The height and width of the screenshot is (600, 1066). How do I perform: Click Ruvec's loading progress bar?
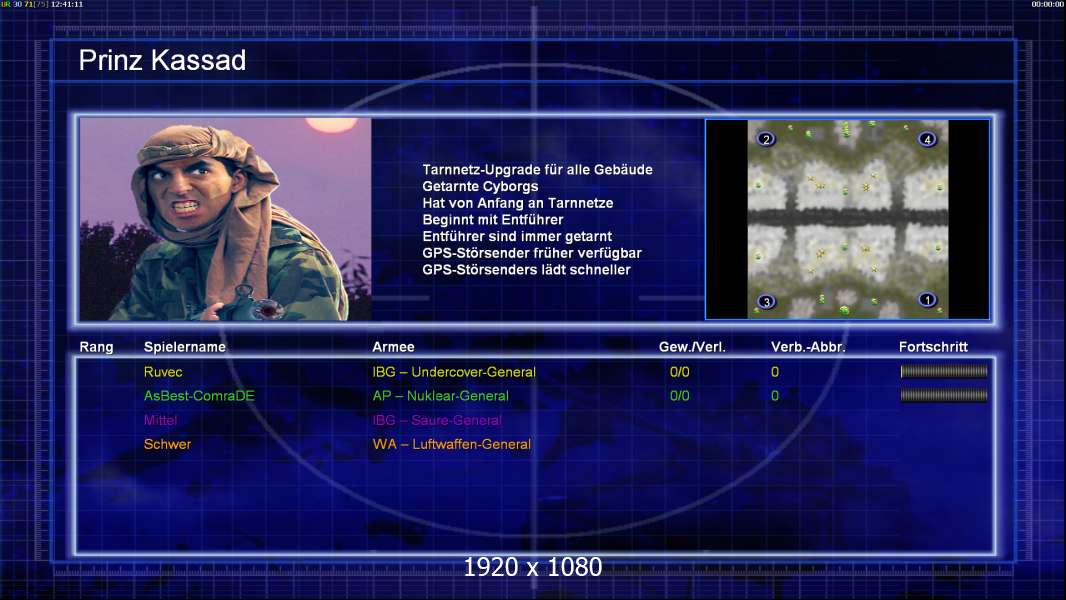coord(944,371)
